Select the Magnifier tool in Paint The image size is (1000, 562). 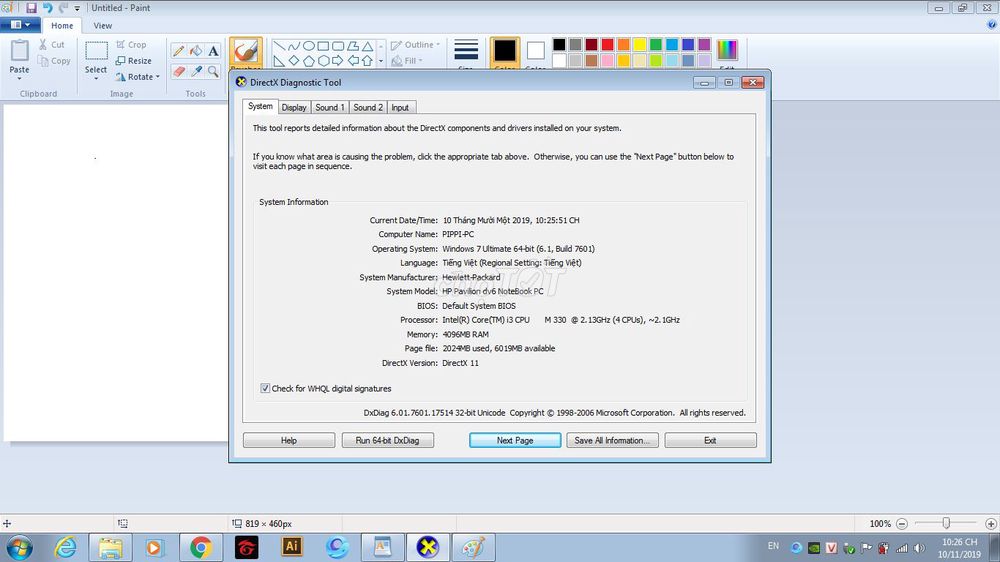click(213, 71)
